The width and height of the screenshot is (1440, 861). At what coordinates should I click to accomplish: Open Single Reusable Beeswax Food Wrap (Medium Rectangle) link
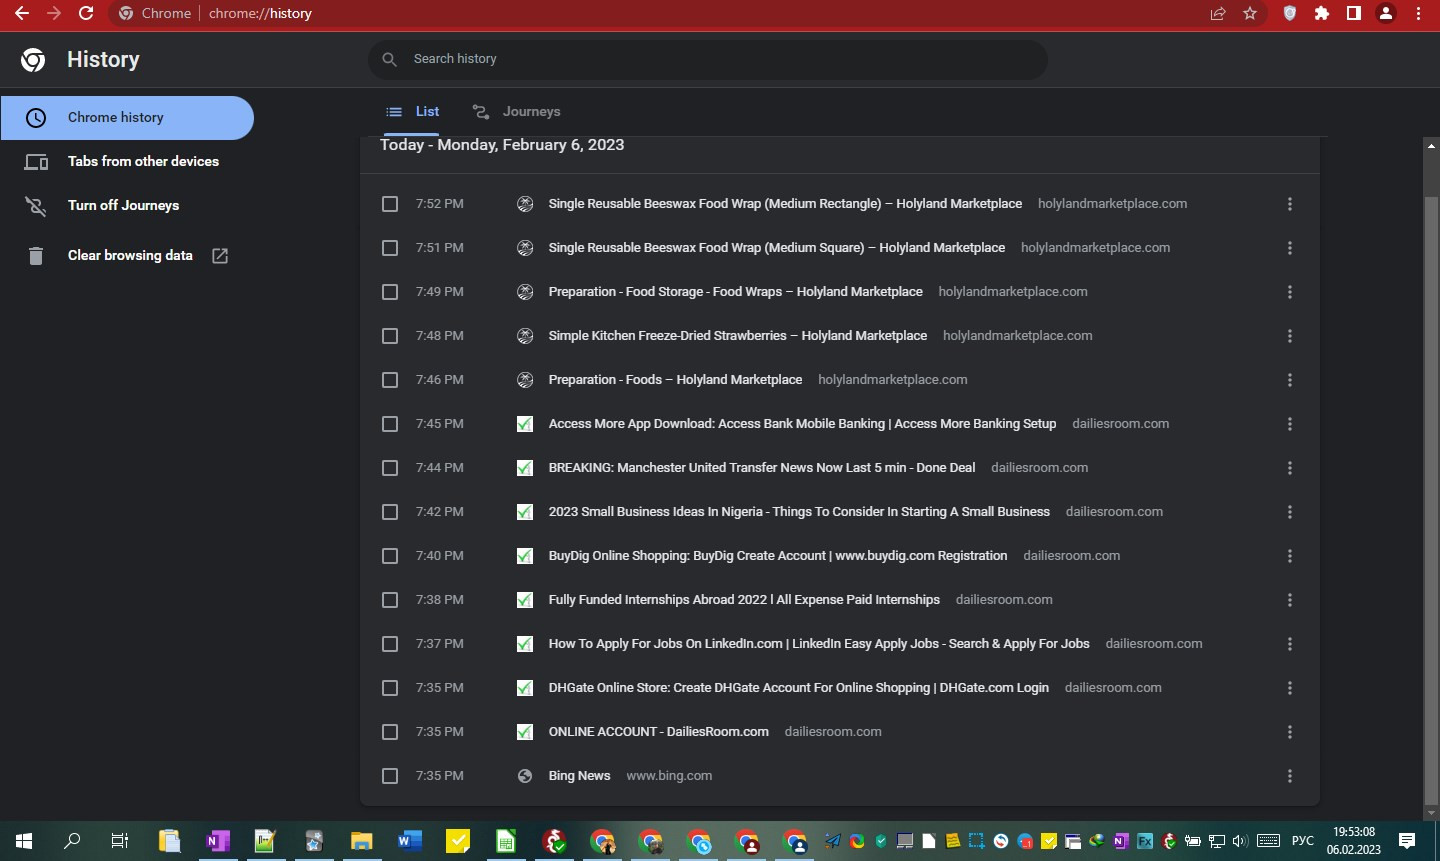[x=785, y=204]
